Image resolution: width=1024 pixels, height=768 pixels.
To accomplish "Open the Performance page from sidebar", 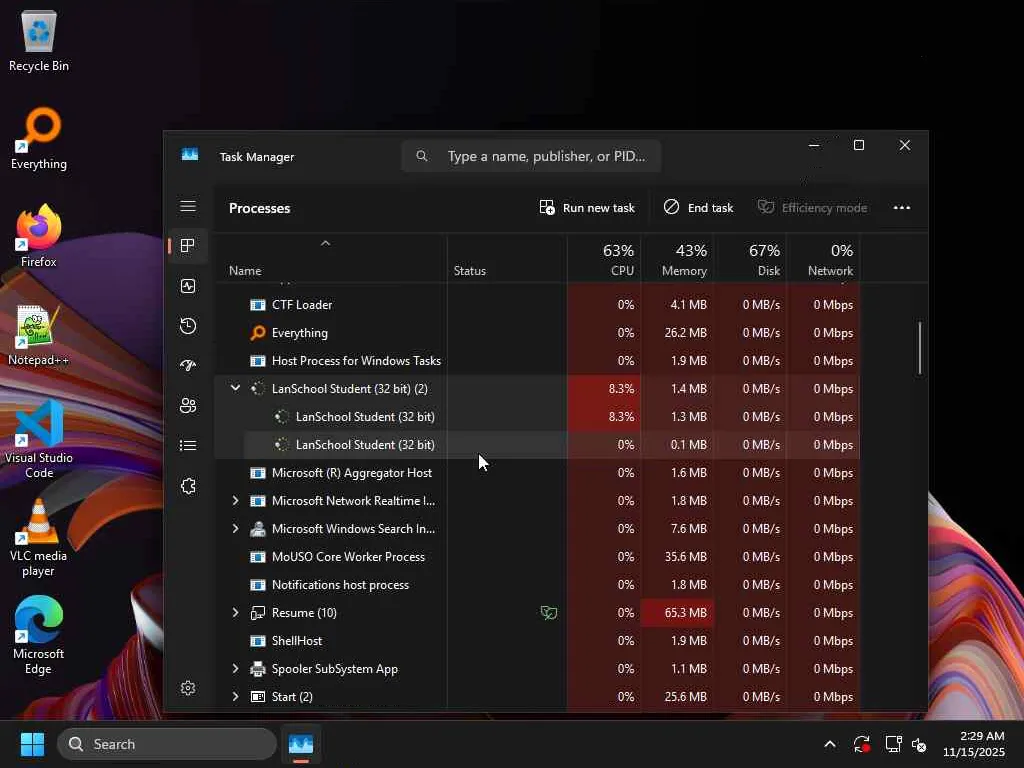I will [188, 286].
